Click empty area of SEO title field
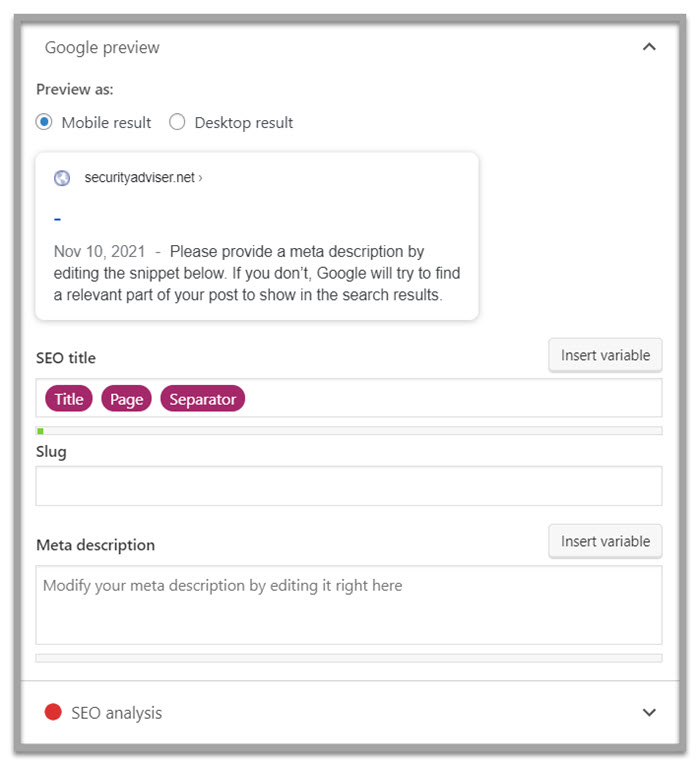 (x=450, y=398)
